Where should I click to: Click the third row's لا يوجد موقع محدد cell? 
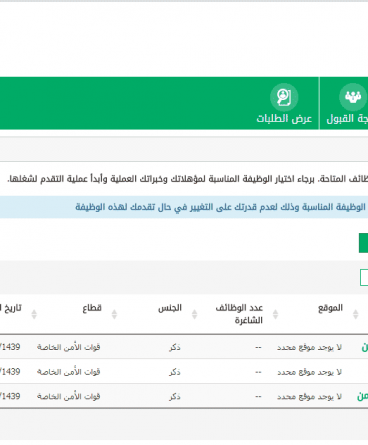309,396
